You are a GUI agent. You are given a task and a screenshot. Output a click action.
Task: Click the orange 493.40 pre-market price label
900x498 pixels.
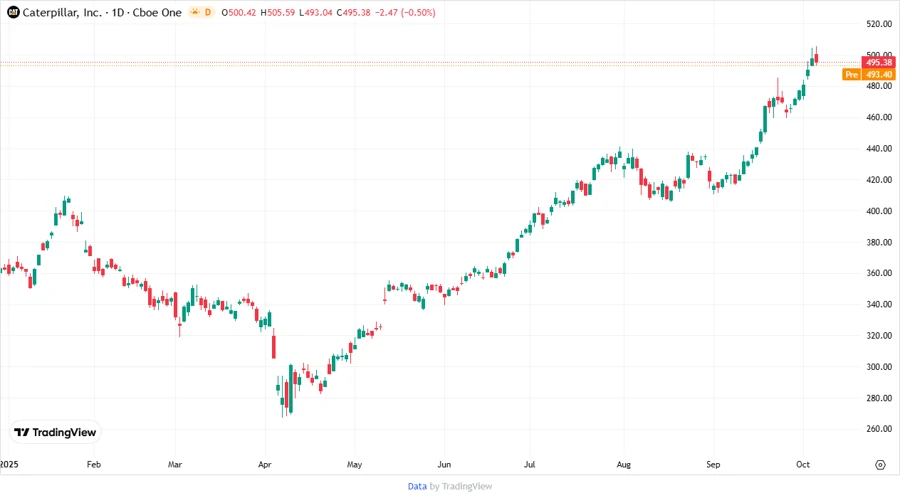tap(880, 74)
